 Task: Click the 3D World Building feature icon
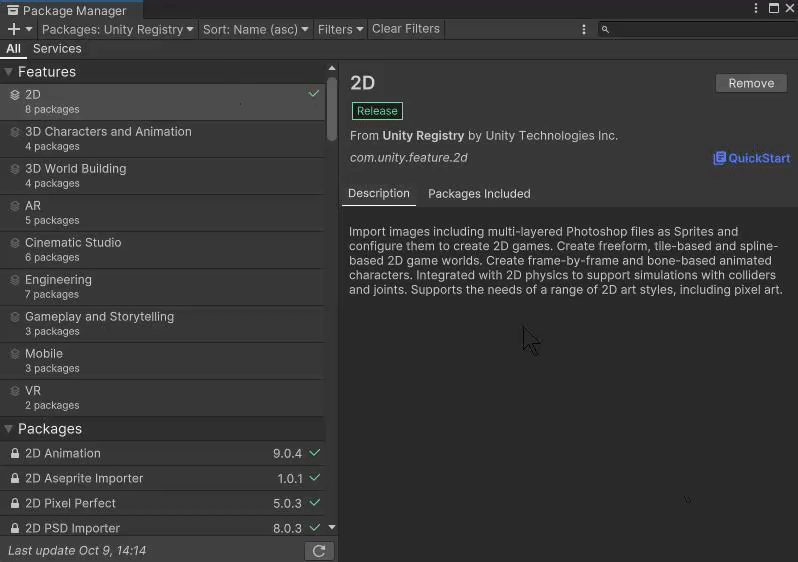[15, 169]
